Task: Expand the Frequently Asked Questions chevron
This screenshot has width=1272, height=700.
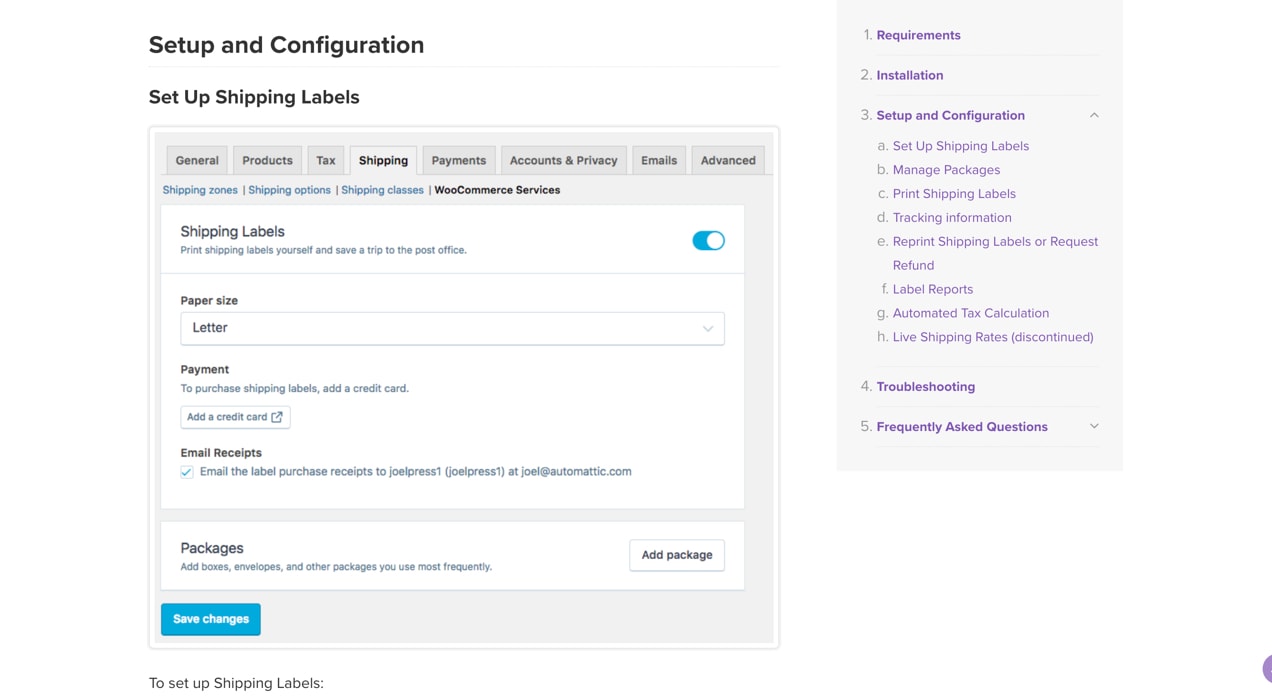Action: tap(1094, 426)
